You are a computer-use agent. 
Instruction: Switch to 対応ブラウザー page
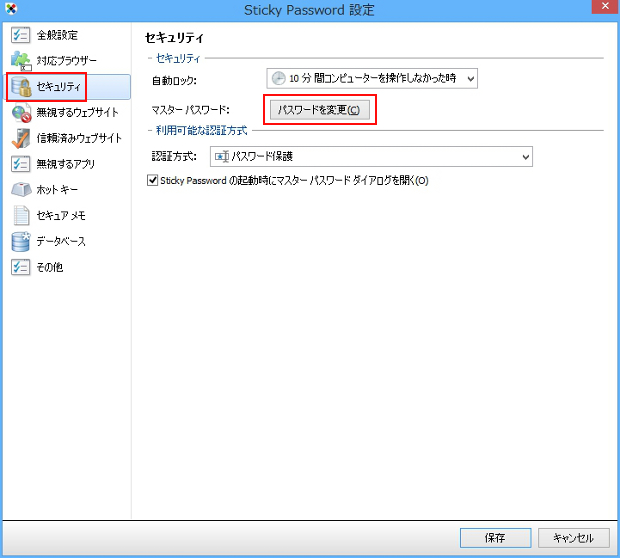pos(68,61)
